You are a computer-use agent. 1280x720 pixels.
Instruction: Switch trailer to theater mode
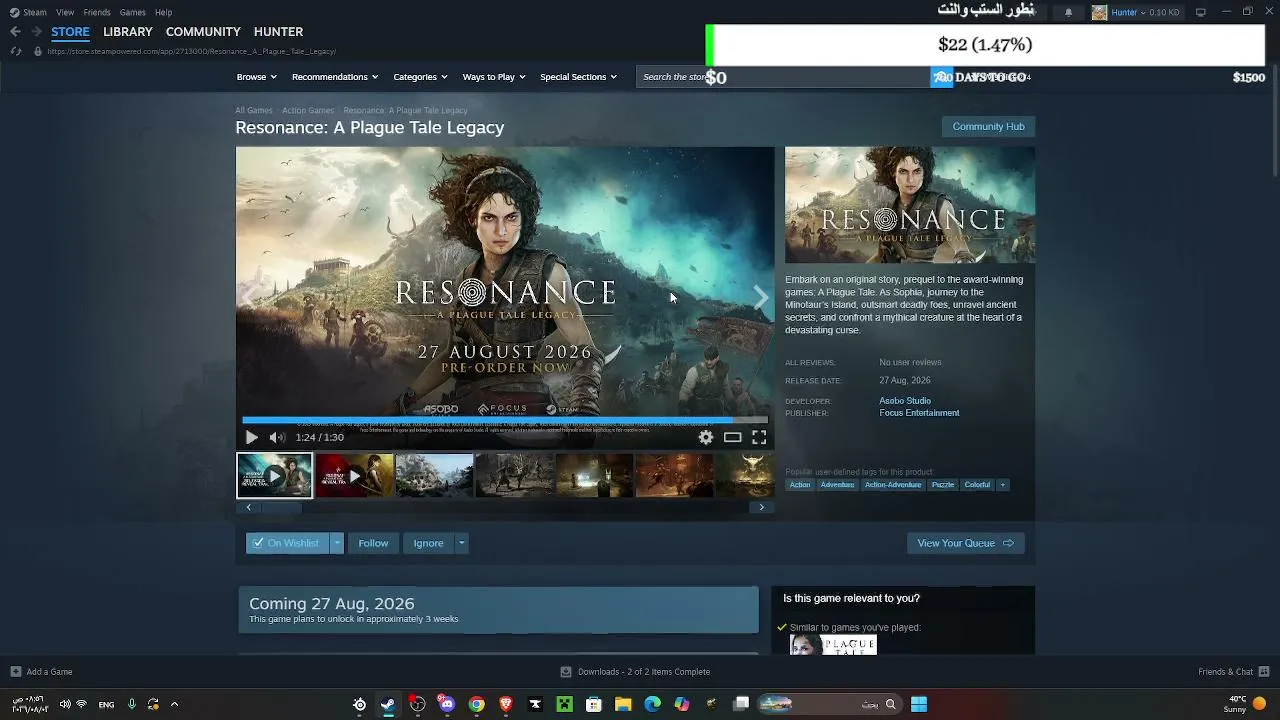(x=733, y=437)
